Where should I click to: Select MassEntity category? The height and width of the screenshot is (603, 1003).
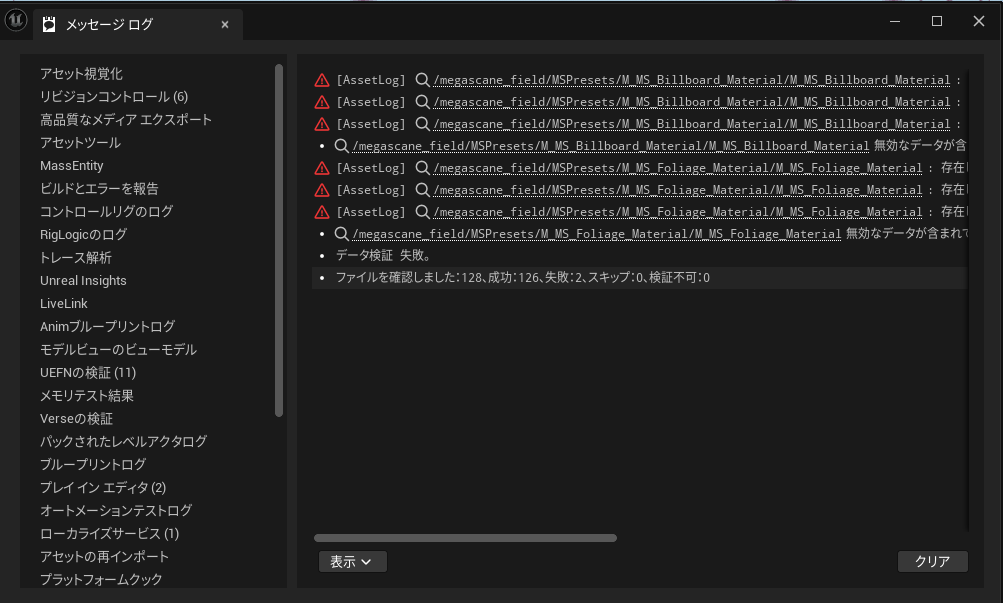click(x=72, y=166)
